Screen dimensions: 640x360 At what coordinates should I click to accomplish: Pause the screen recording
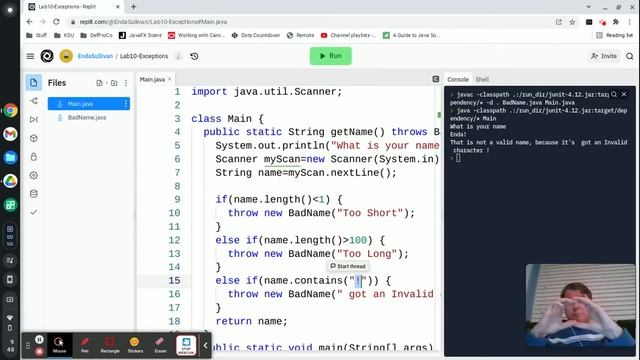click(x=39, y=339)
